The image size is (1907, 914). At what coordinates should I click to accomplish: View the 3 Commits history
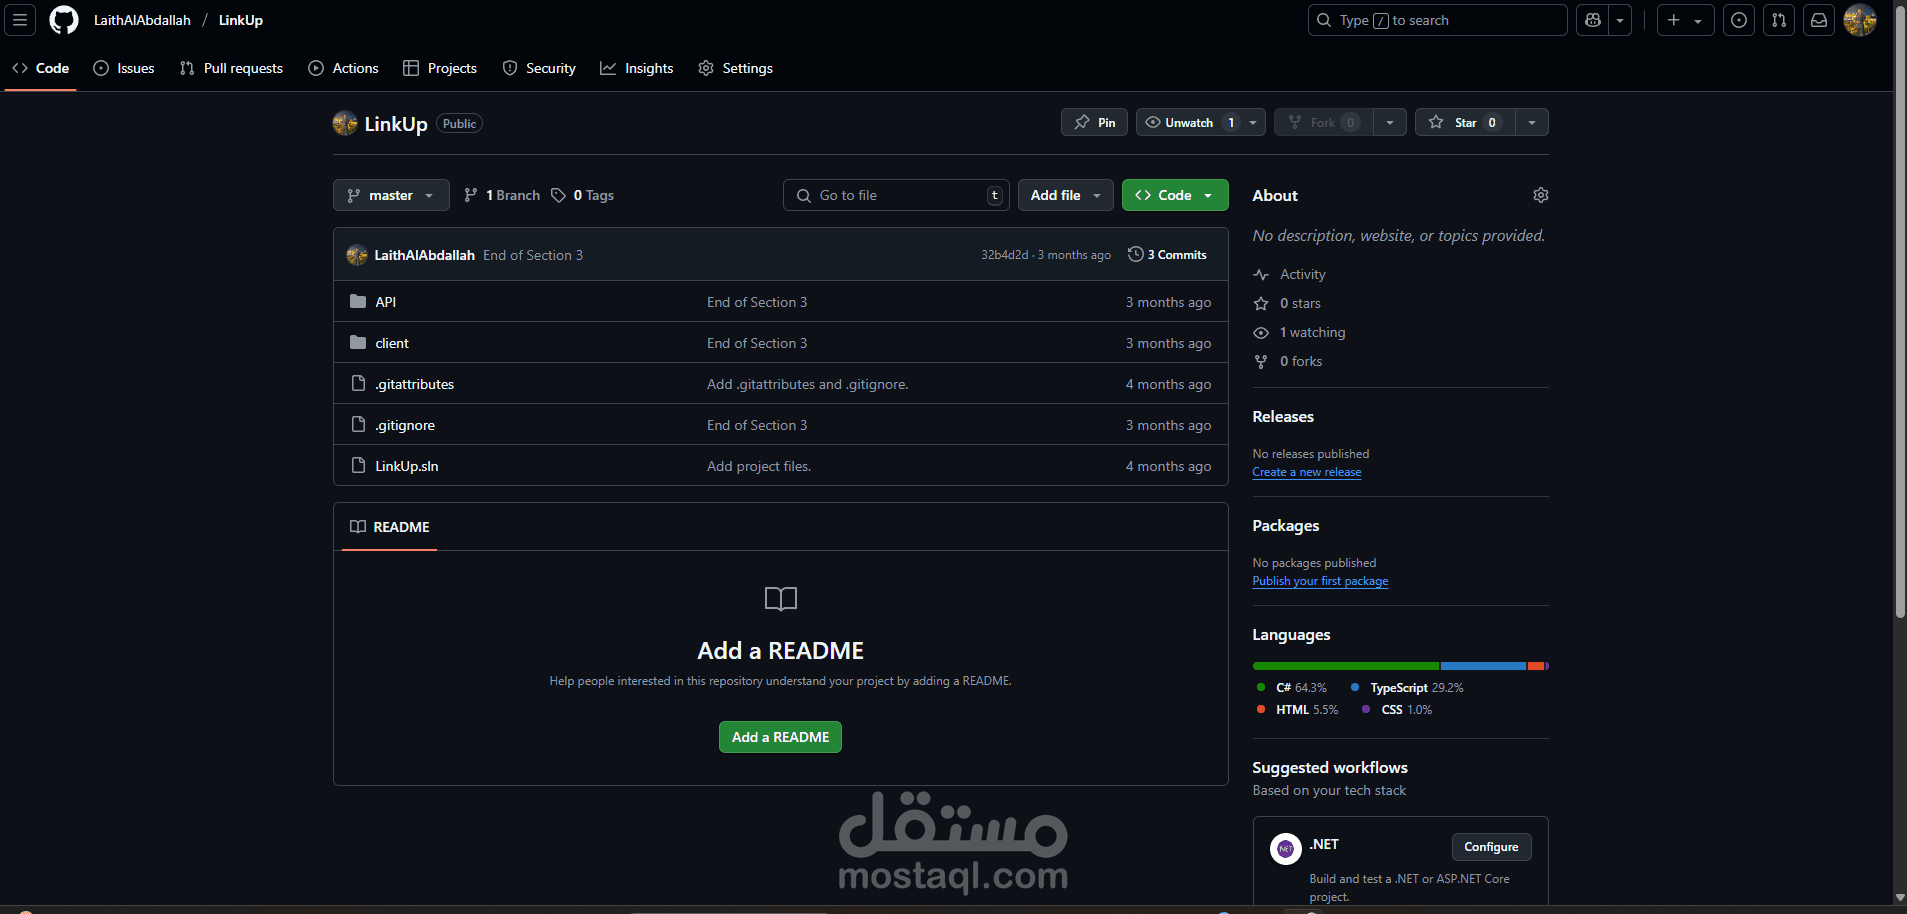click(x=1167, y=255)
